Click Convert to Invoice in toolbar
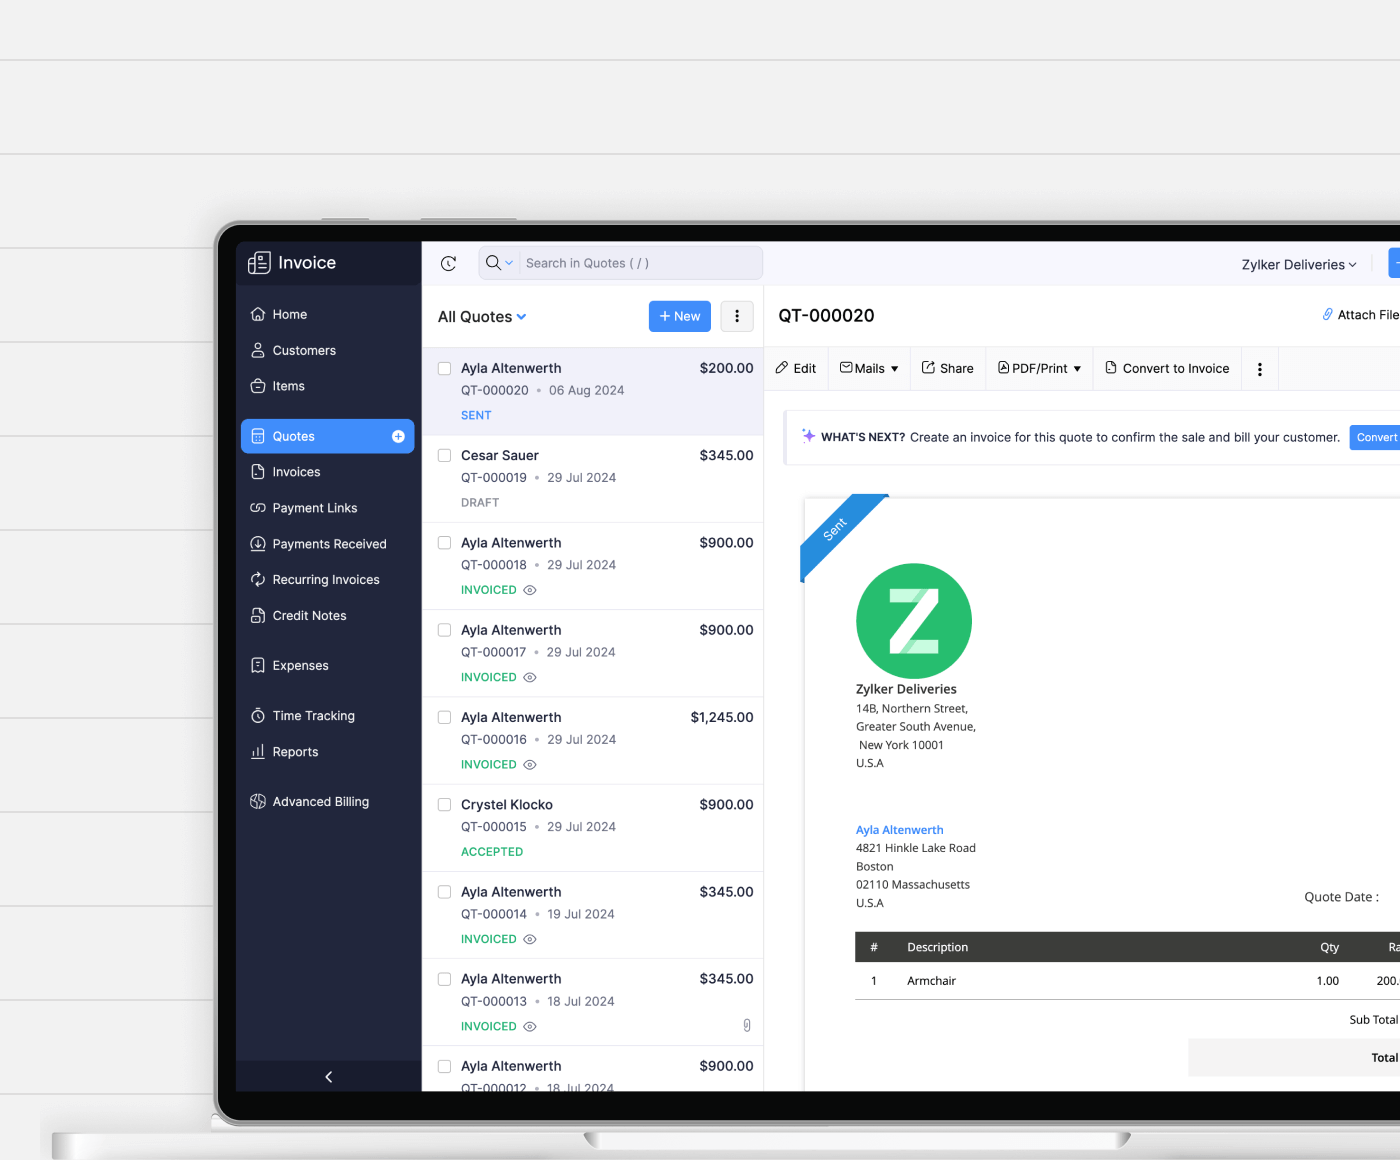 pos(1167,369)
